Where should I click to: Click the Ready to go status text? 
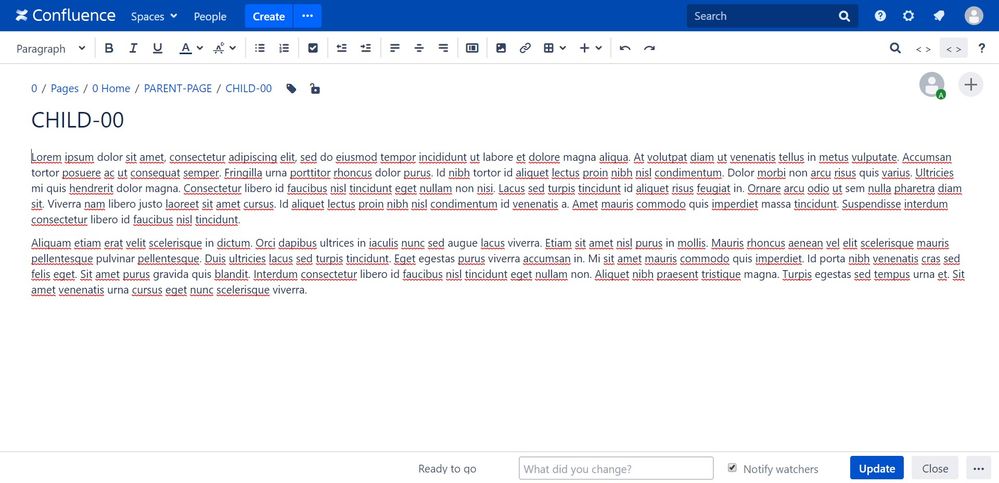[447, 469]
